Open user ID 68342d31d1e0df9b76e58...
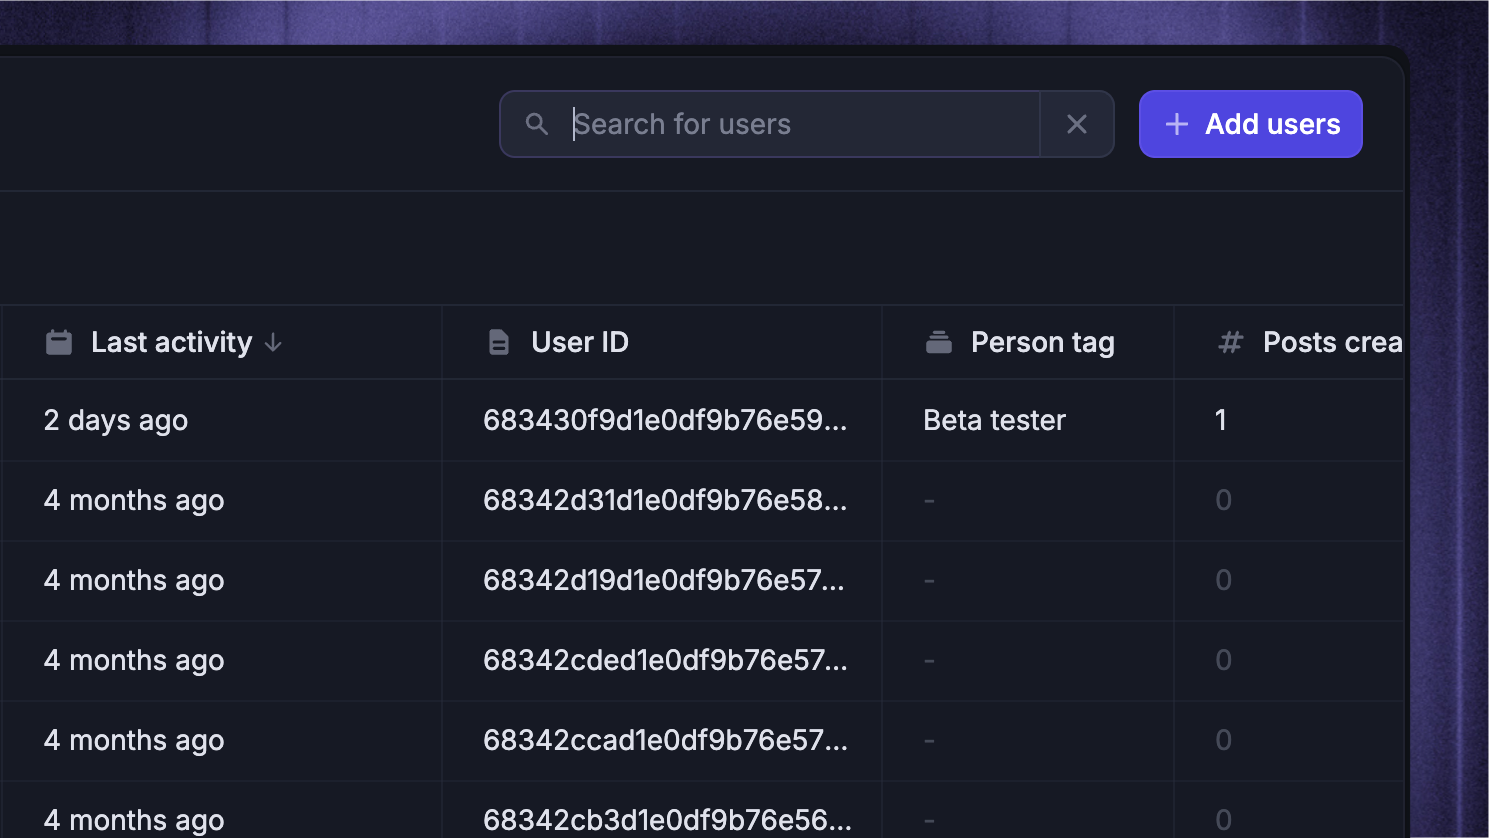 665,500
